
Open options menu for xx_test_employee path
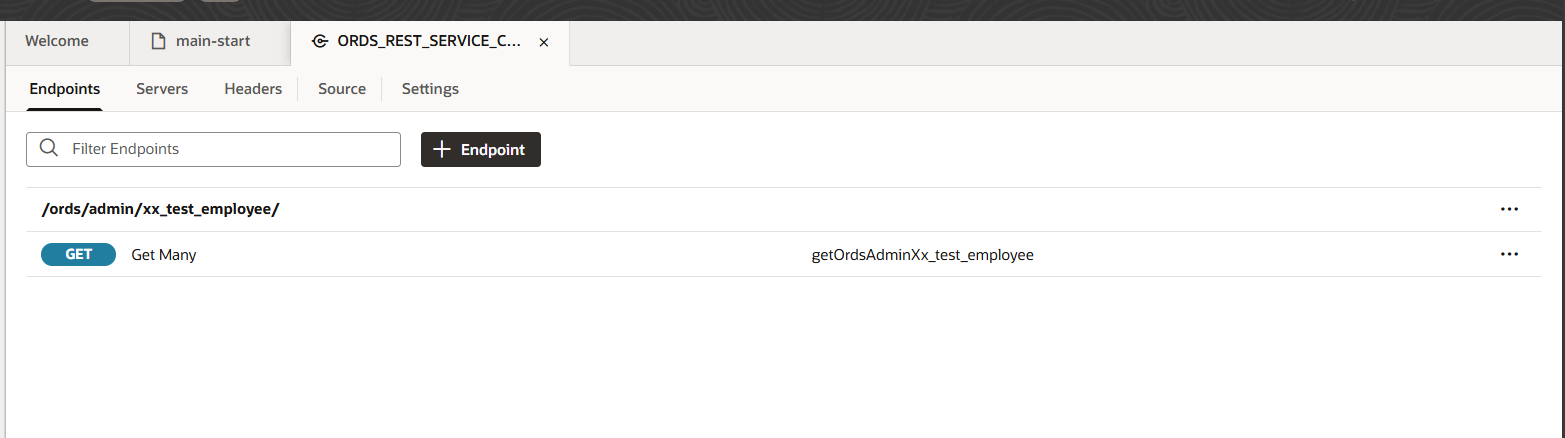pyautogui.click(x=1509, y=210)
